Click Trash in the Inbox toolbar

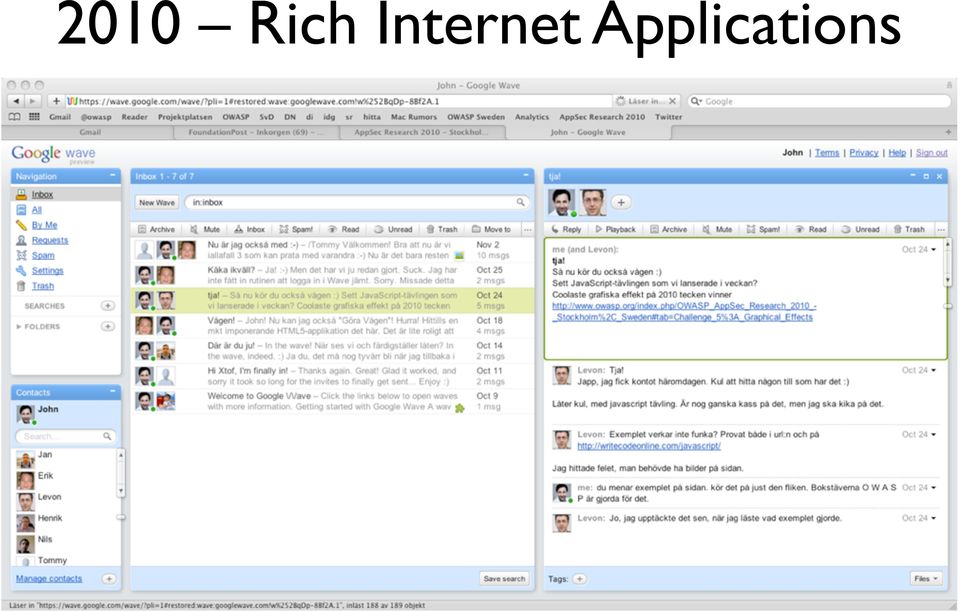[x=442, y=229]
